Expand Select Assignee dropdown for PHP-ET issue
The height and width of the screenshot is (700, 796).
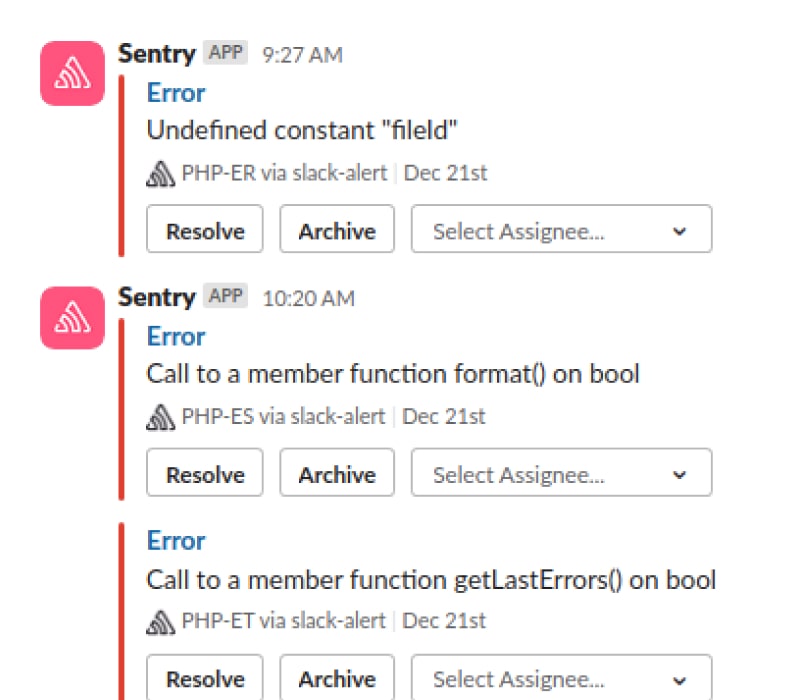(x=561, y=679)
